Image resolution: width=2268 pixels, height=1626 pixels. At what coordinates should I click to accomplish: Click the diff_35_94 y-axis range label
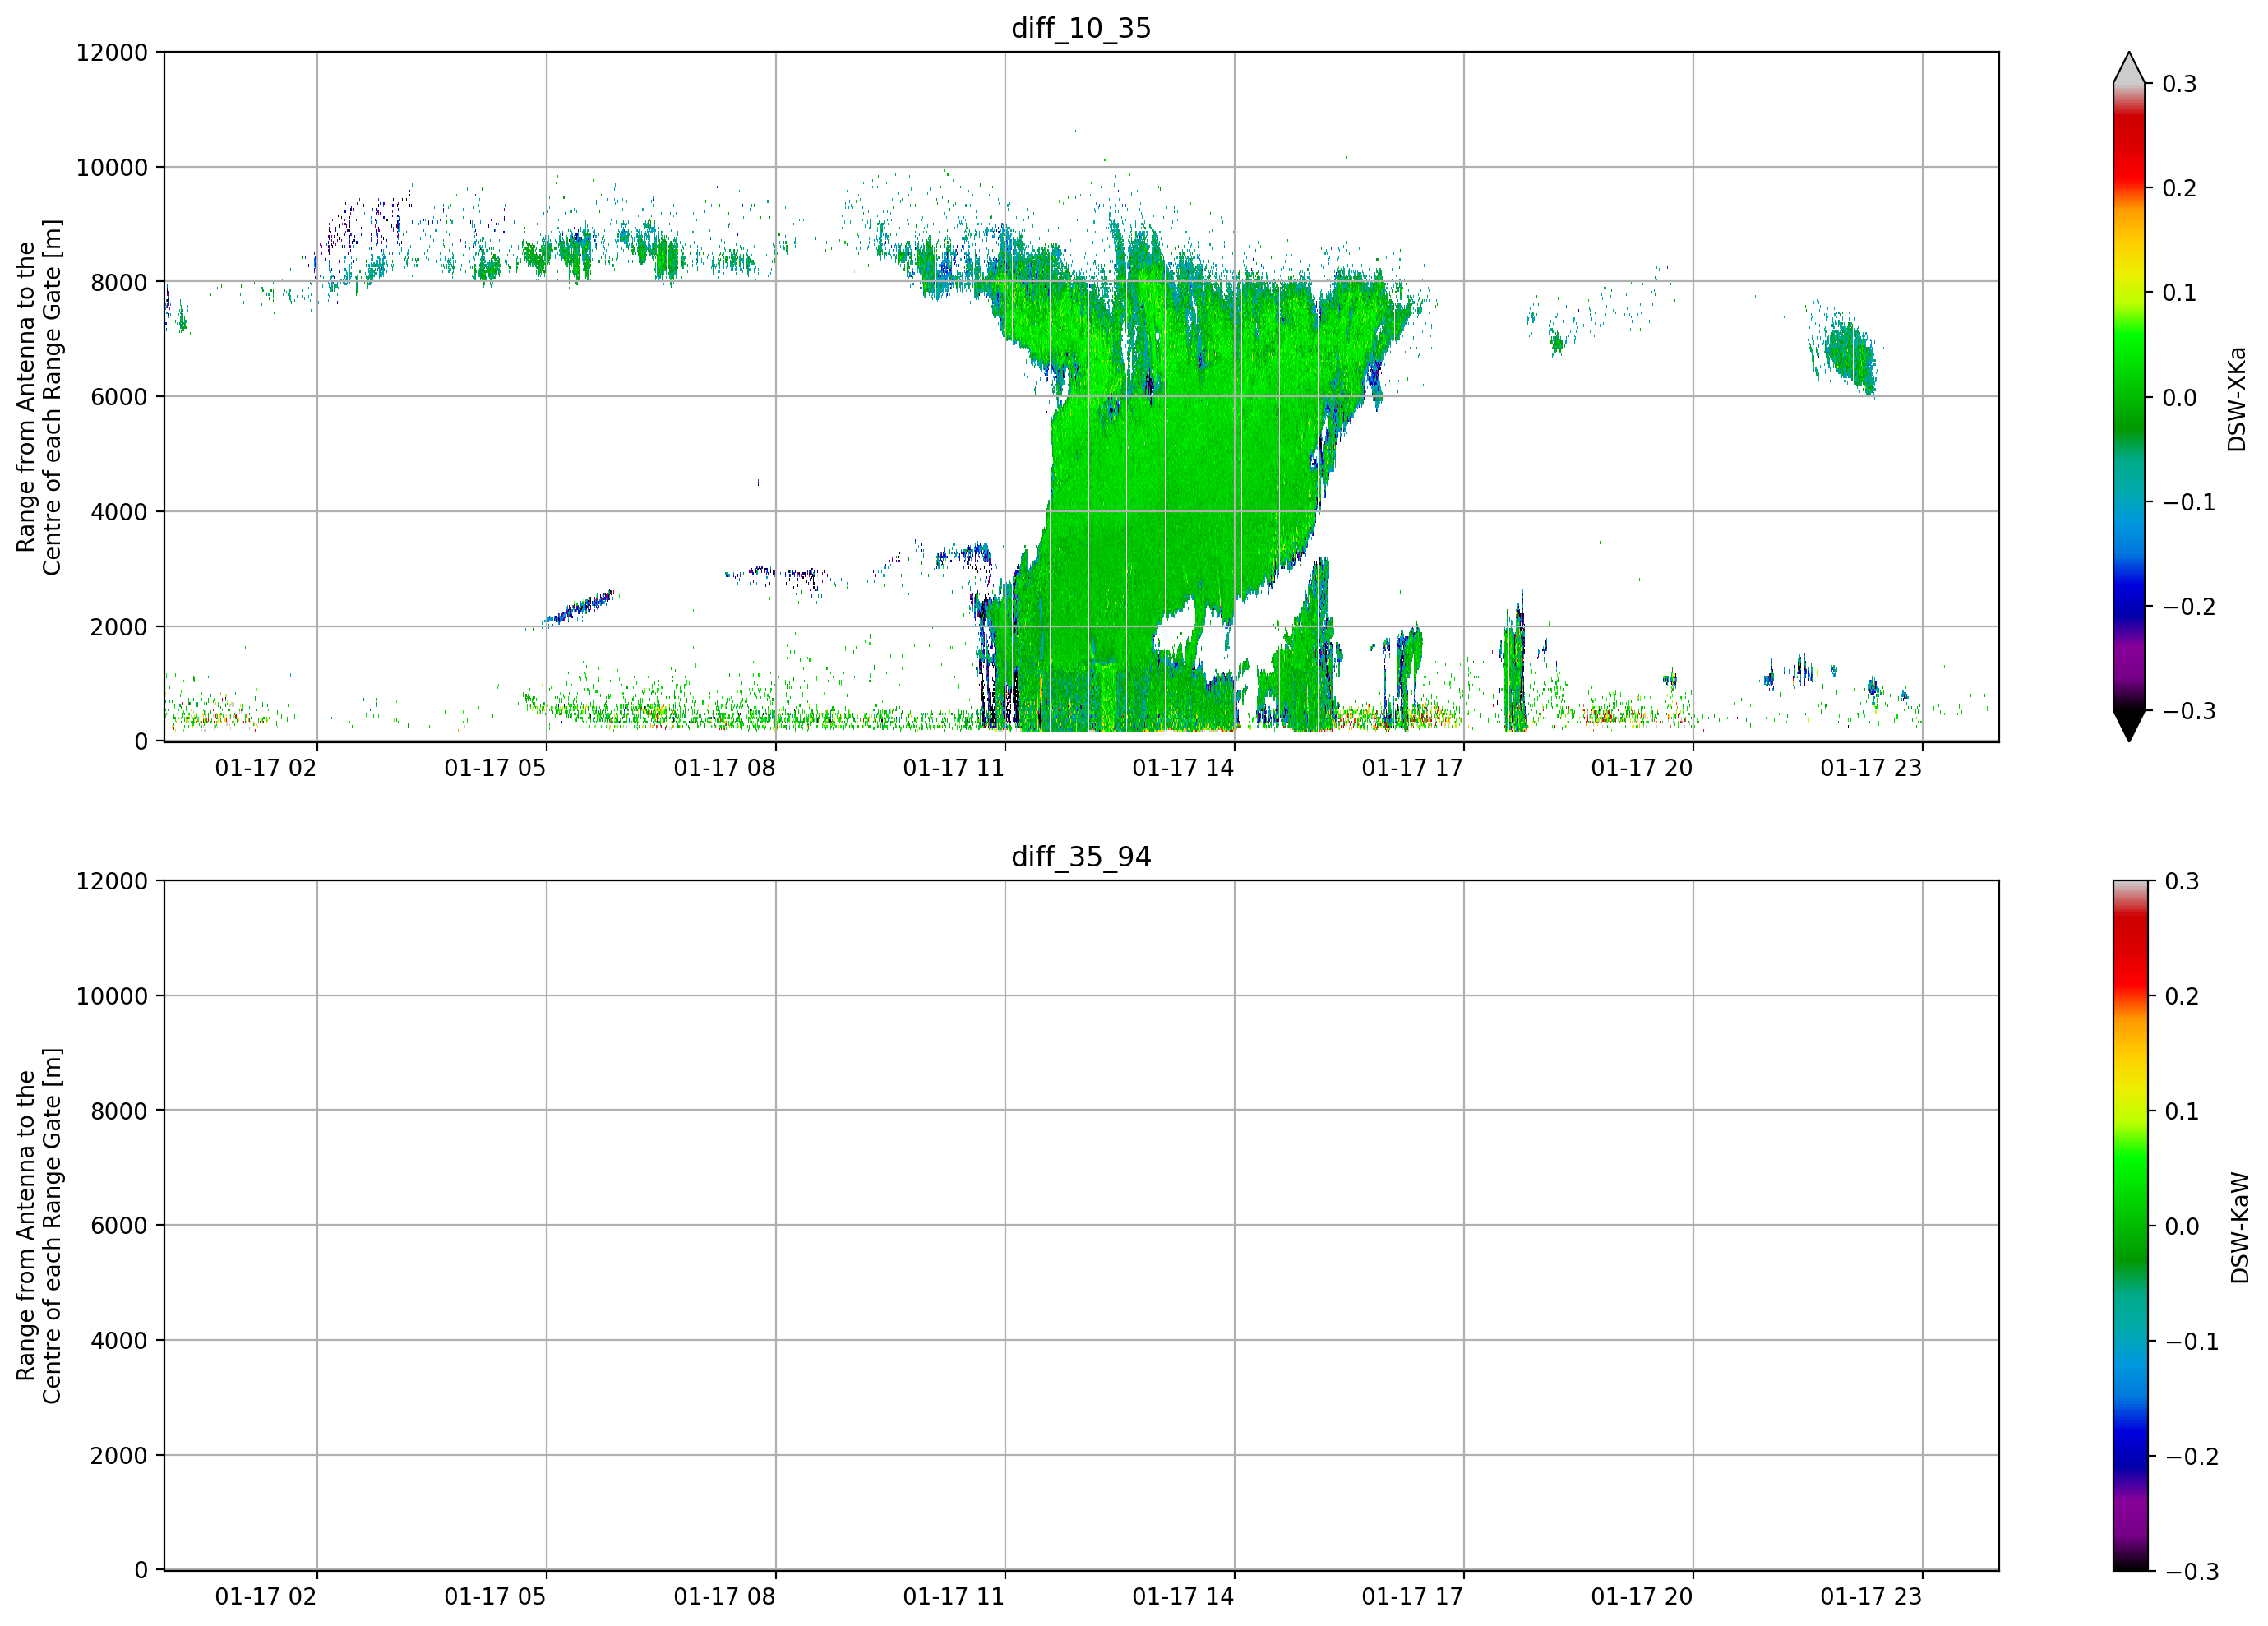pos(39,1226)
